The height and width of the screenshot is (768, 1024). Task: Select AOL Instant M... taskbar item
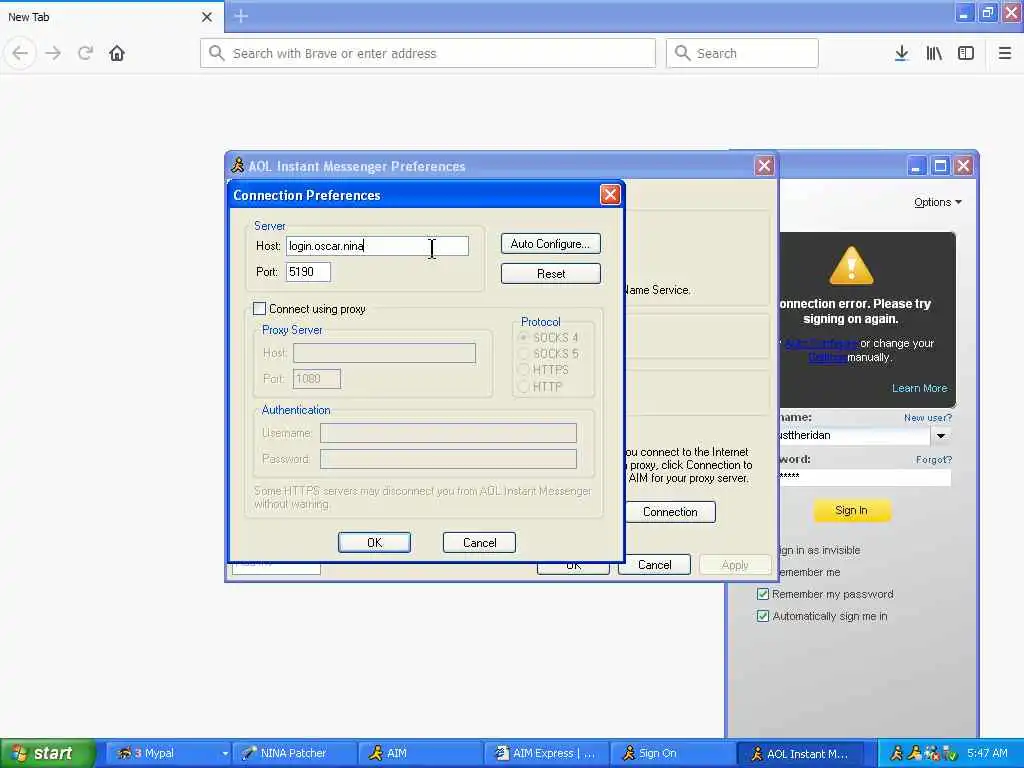(x=800, y=754)
